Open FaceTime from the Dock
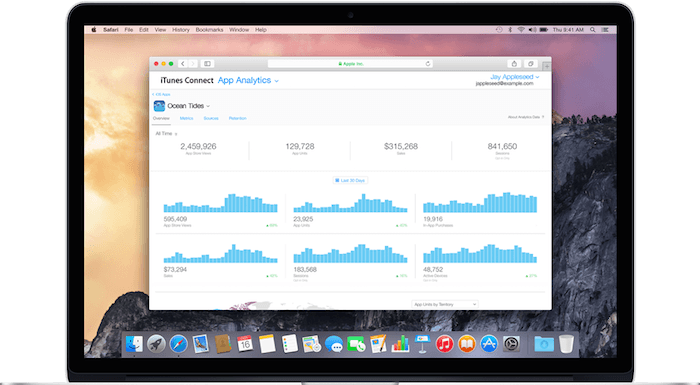700x385 pixels. (x=356, y=344)
